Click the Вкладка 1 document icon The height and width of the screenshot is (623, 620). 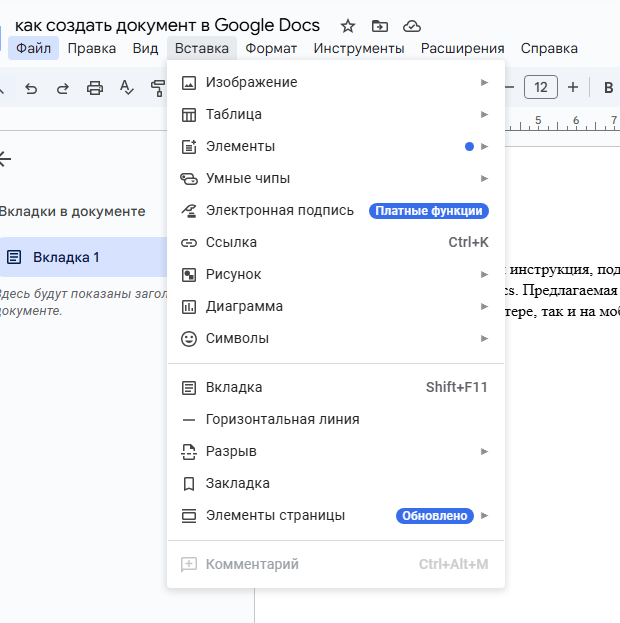[x=14, y=257]
